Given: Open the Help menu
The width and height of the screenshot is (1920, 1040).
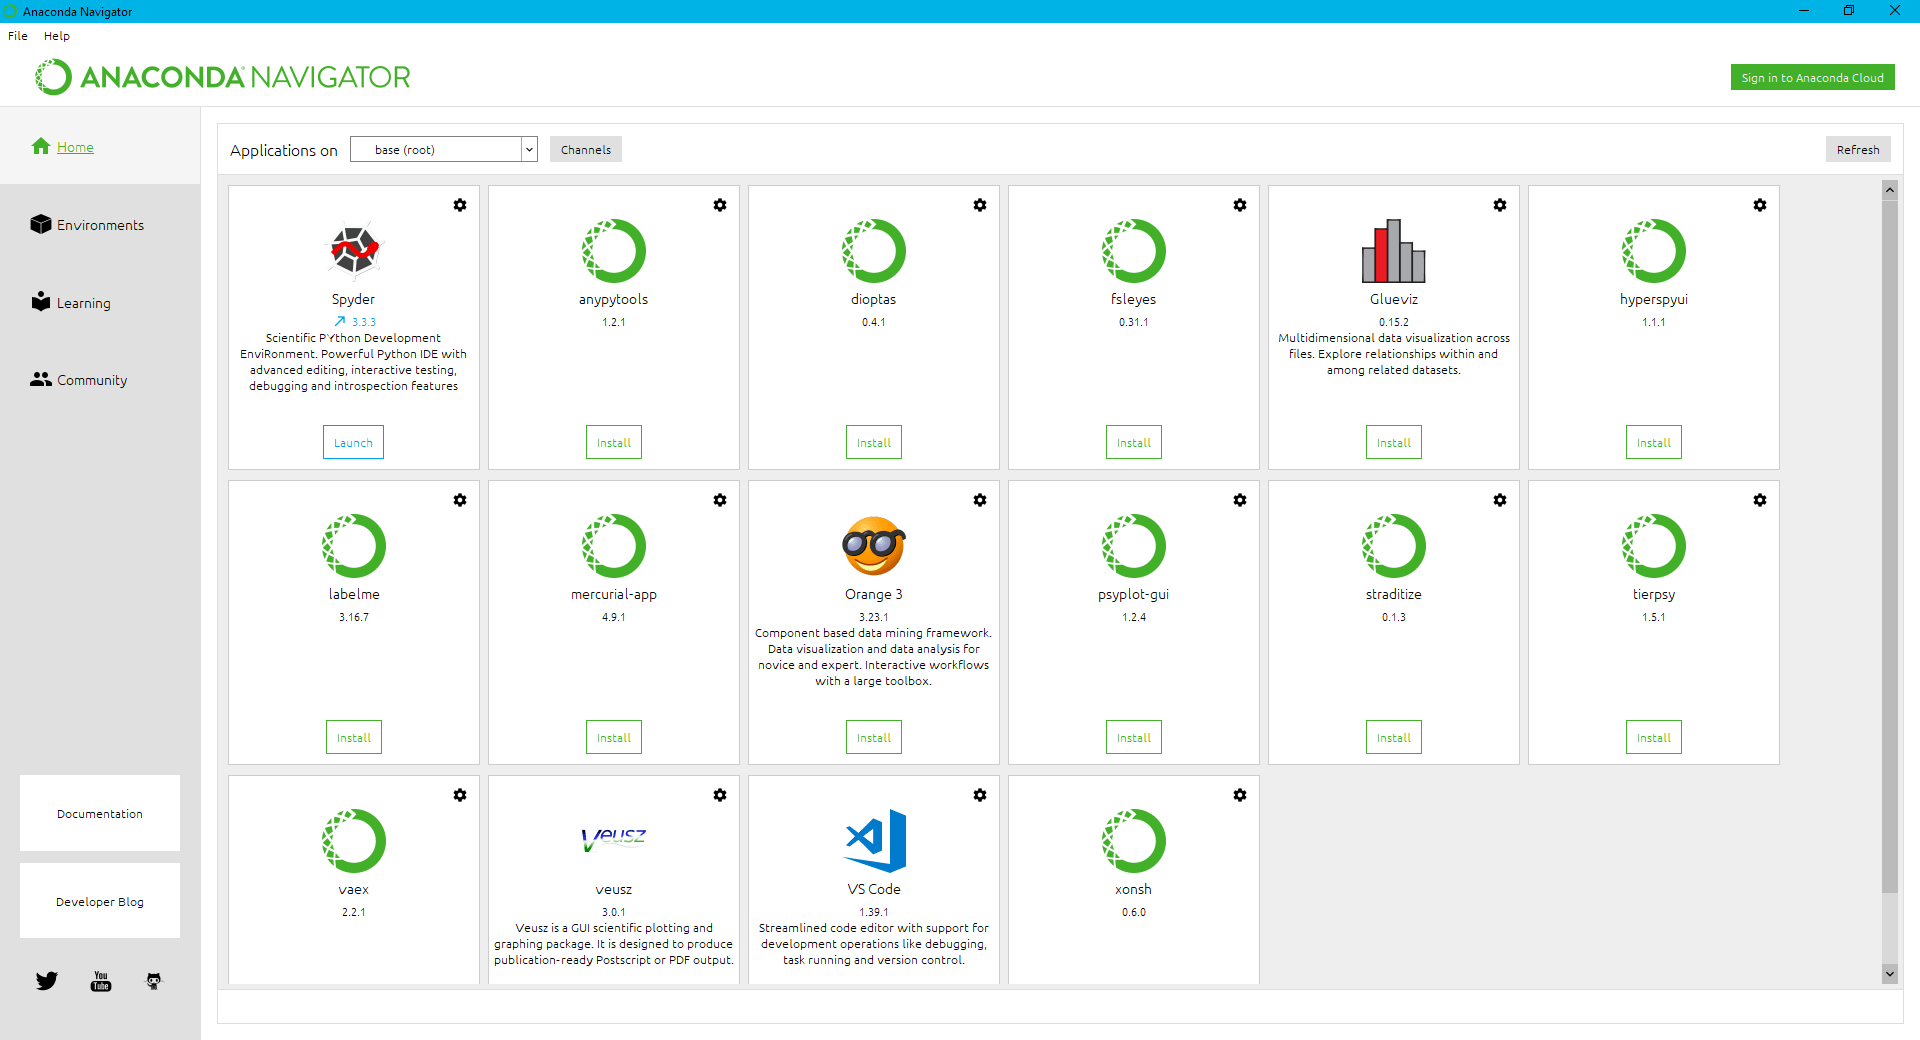Looking at the screenshot, I should [57, 36].
